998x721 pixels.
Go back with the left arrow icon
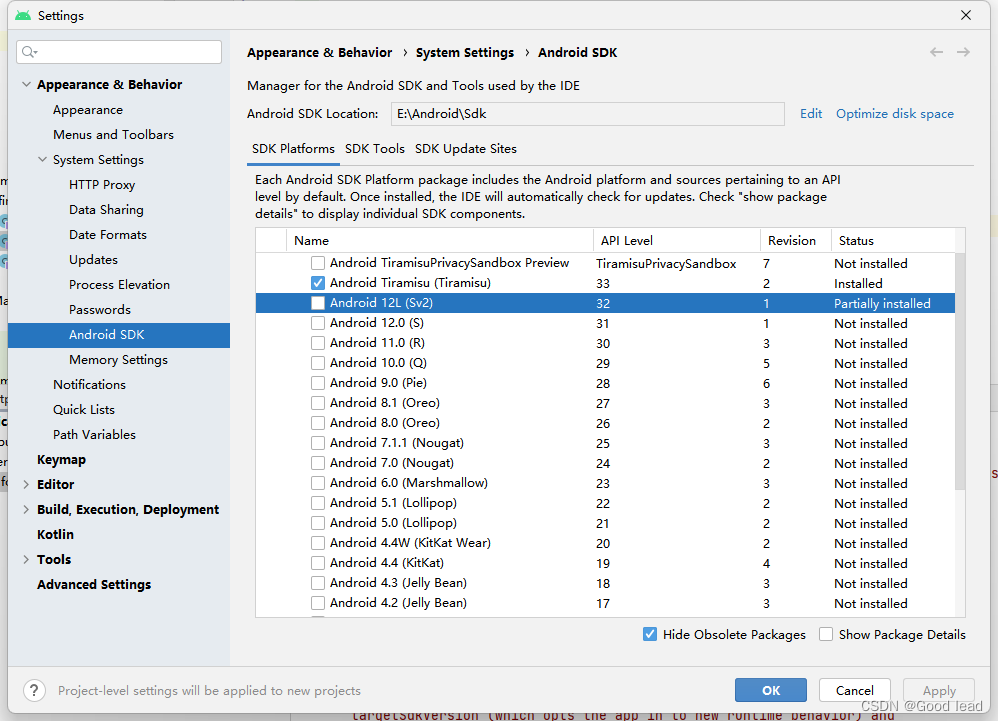(936, 52)
